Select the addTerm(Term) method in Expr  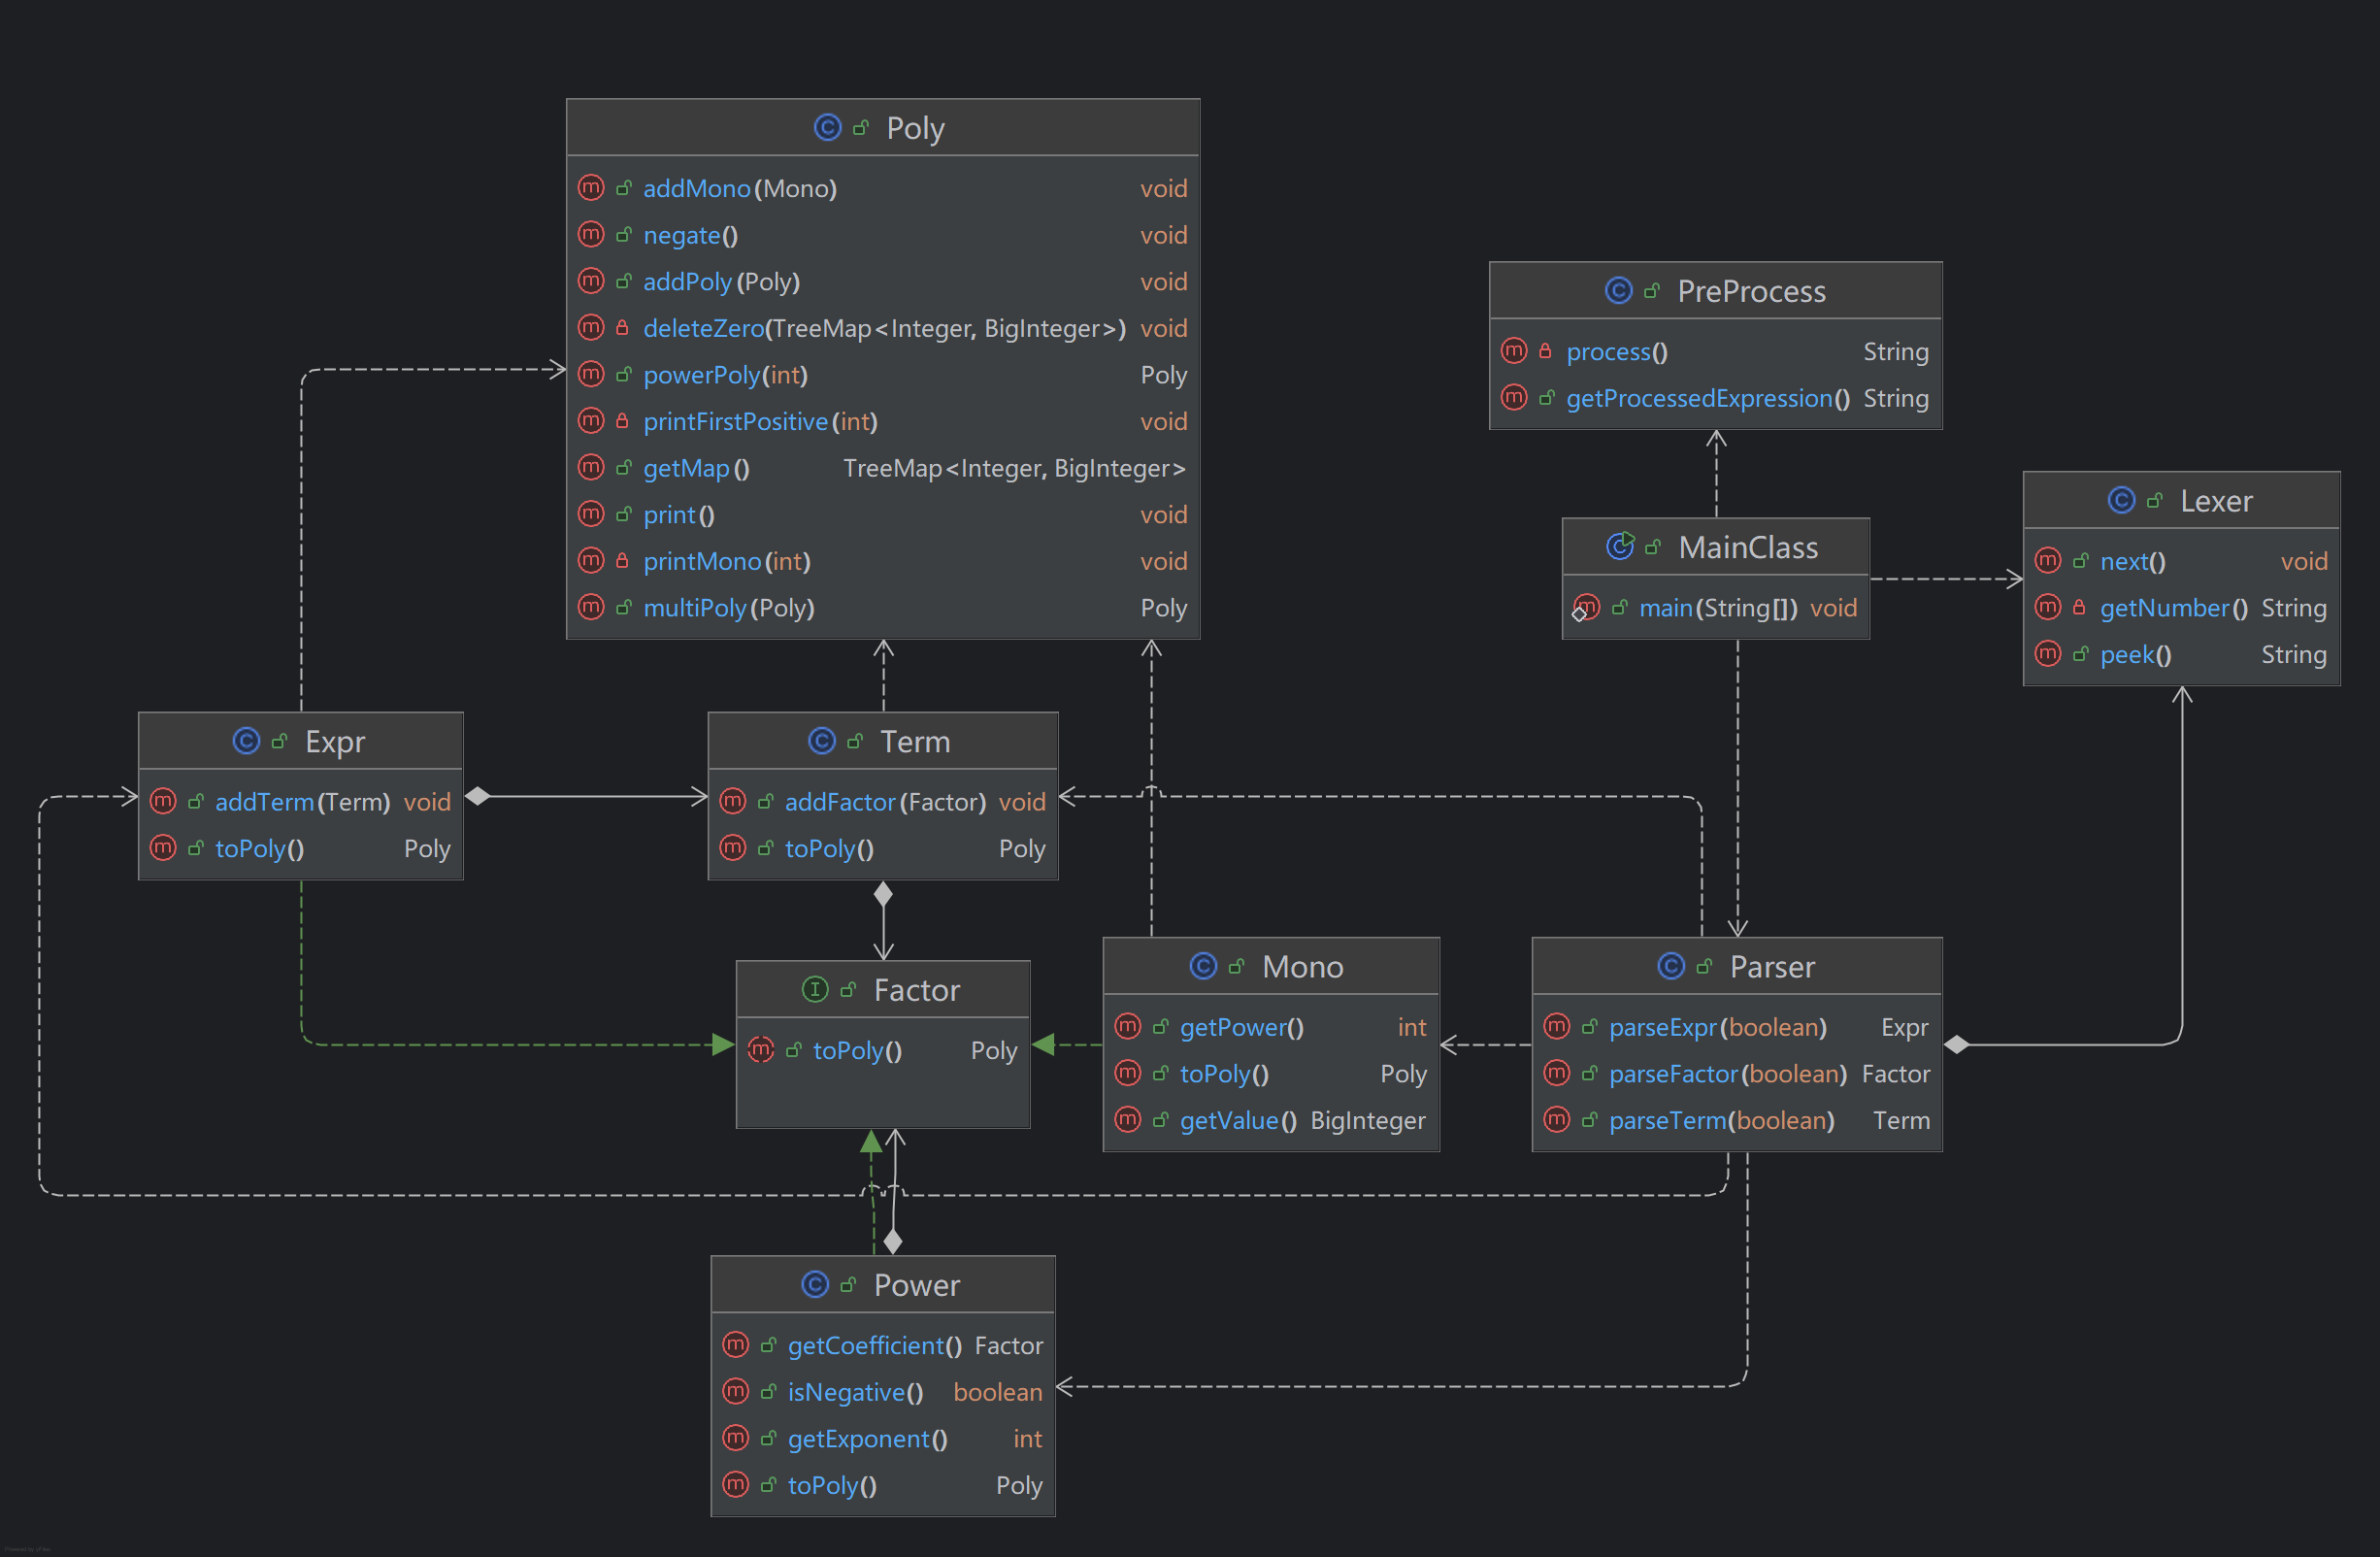click(302, 802)
